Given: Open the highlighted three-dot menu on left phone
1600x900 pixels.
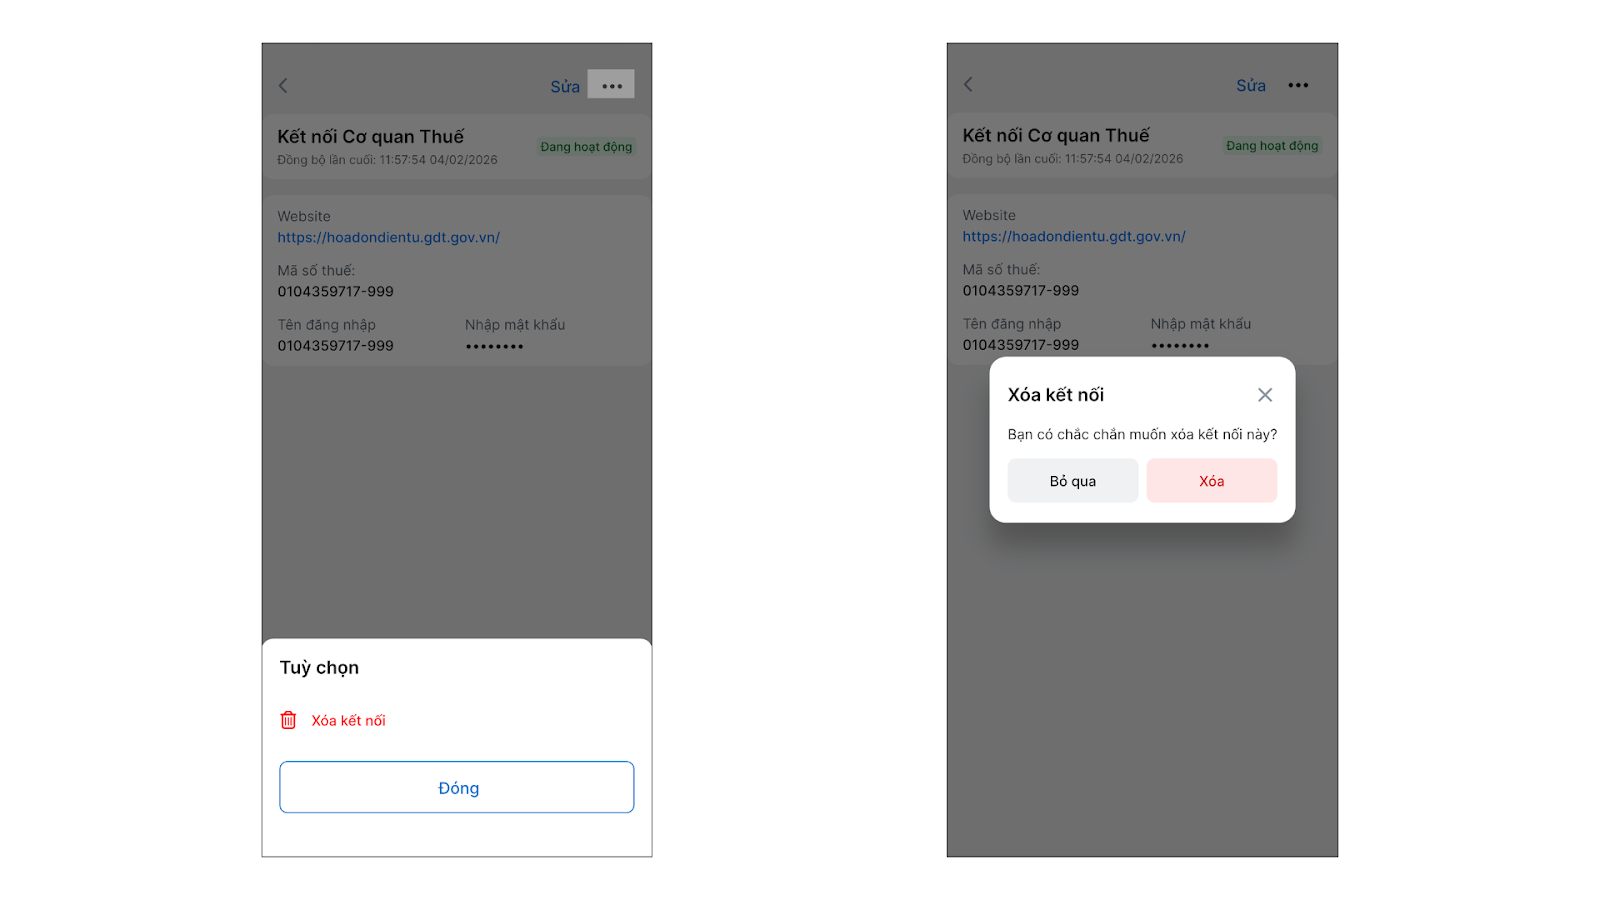Looking at the screenshot, I should [611, 85].
